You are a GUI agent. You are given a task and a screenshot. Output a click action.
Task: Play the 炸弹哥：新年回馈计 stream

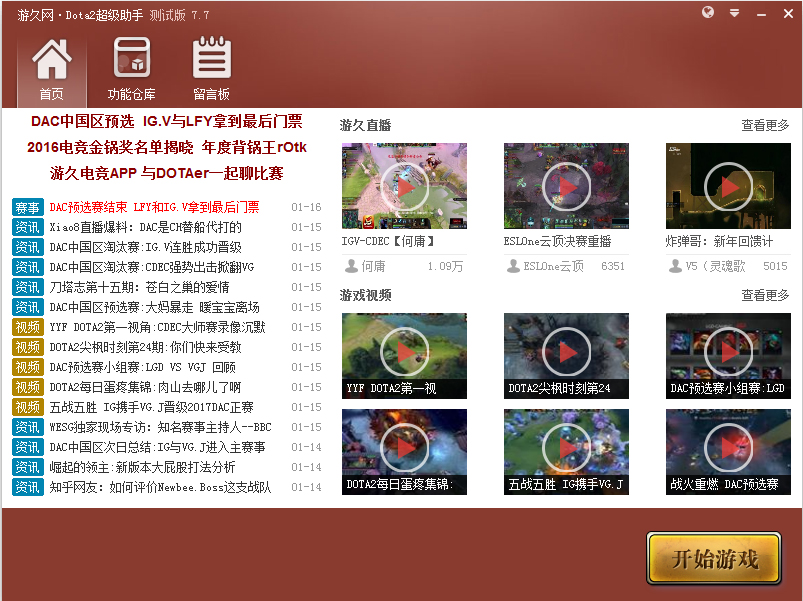point(728,186)
